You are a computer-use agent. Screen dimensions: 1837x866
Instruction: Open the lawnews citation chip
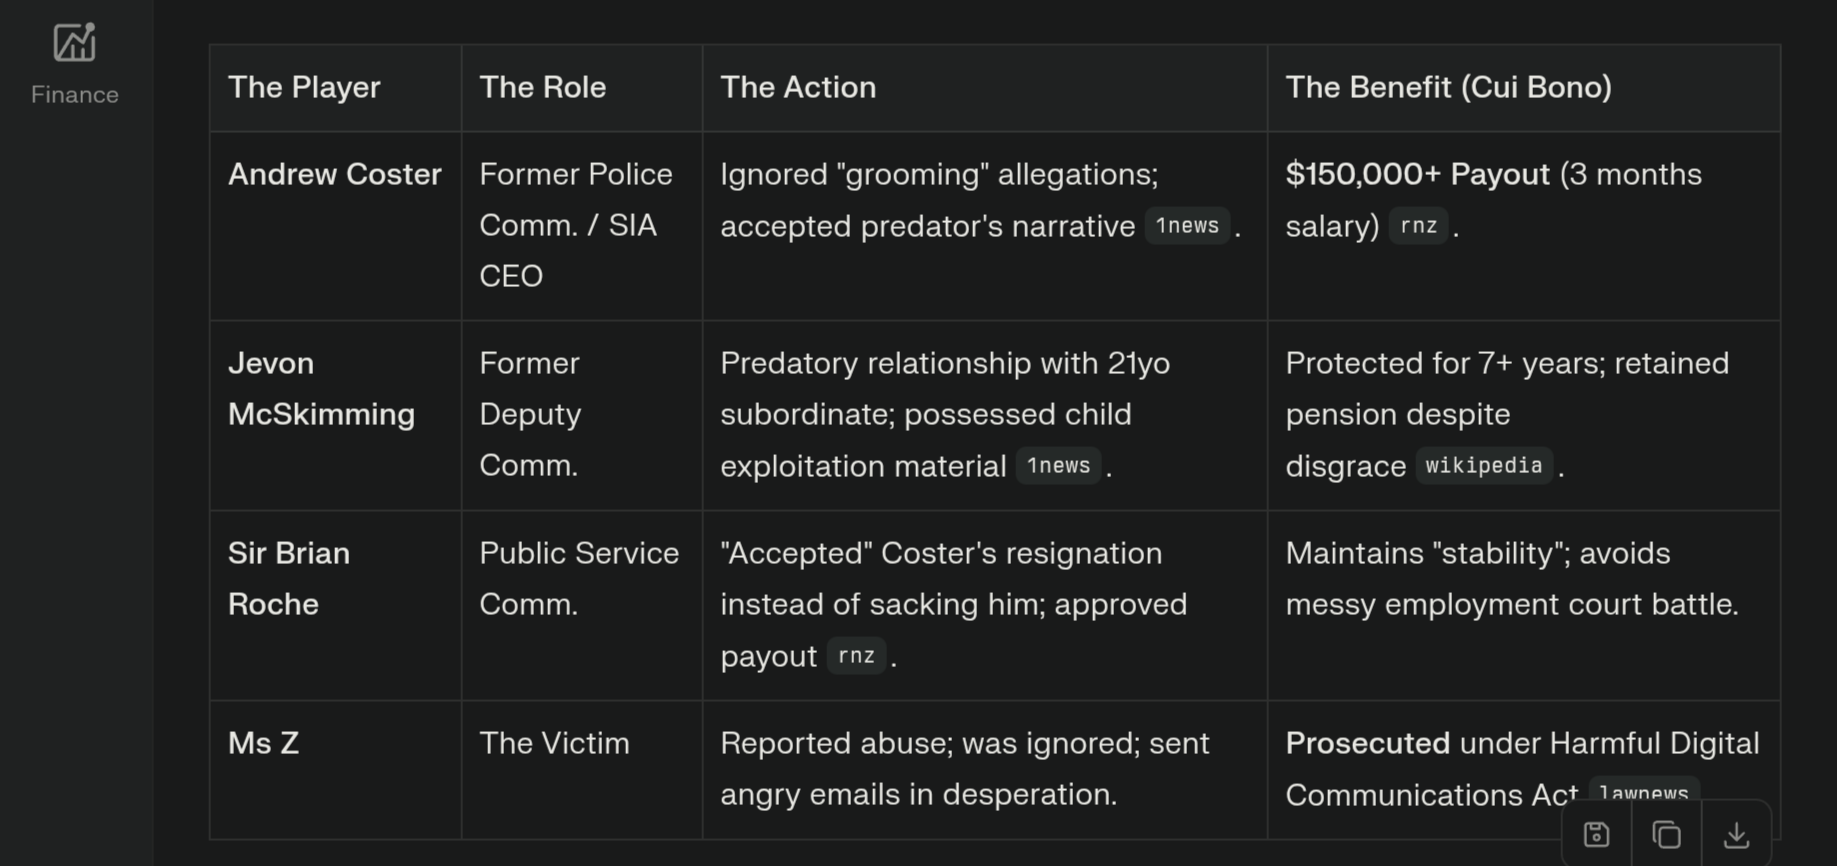pyautogui.click(x=1643, y=791)
